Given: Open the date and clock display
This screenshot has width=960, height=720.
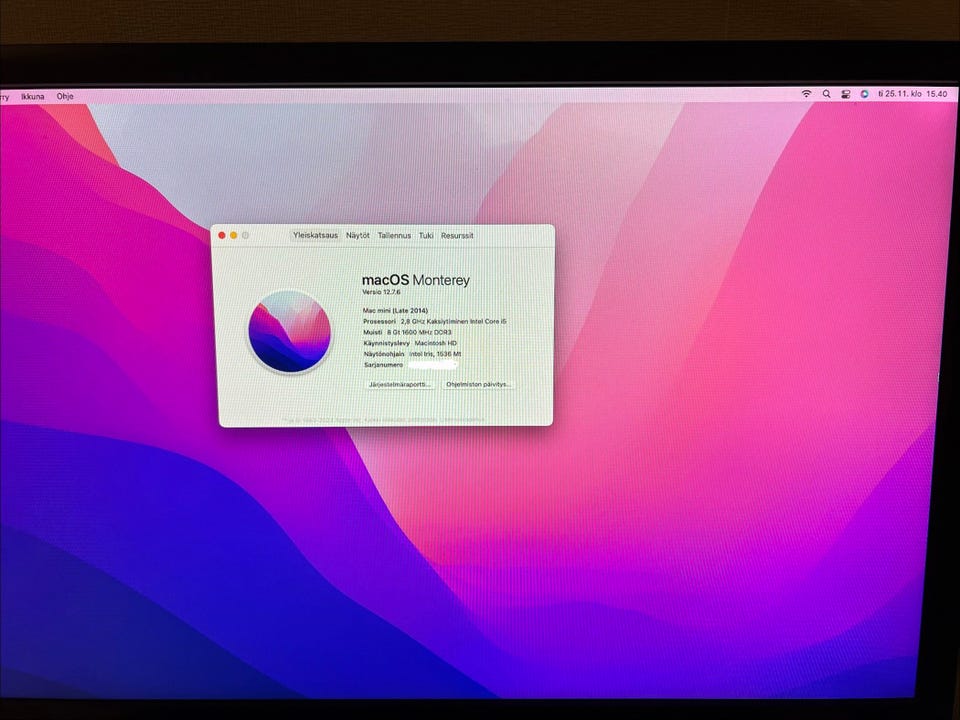Looking at the screenshot, I should click(912, 94).
